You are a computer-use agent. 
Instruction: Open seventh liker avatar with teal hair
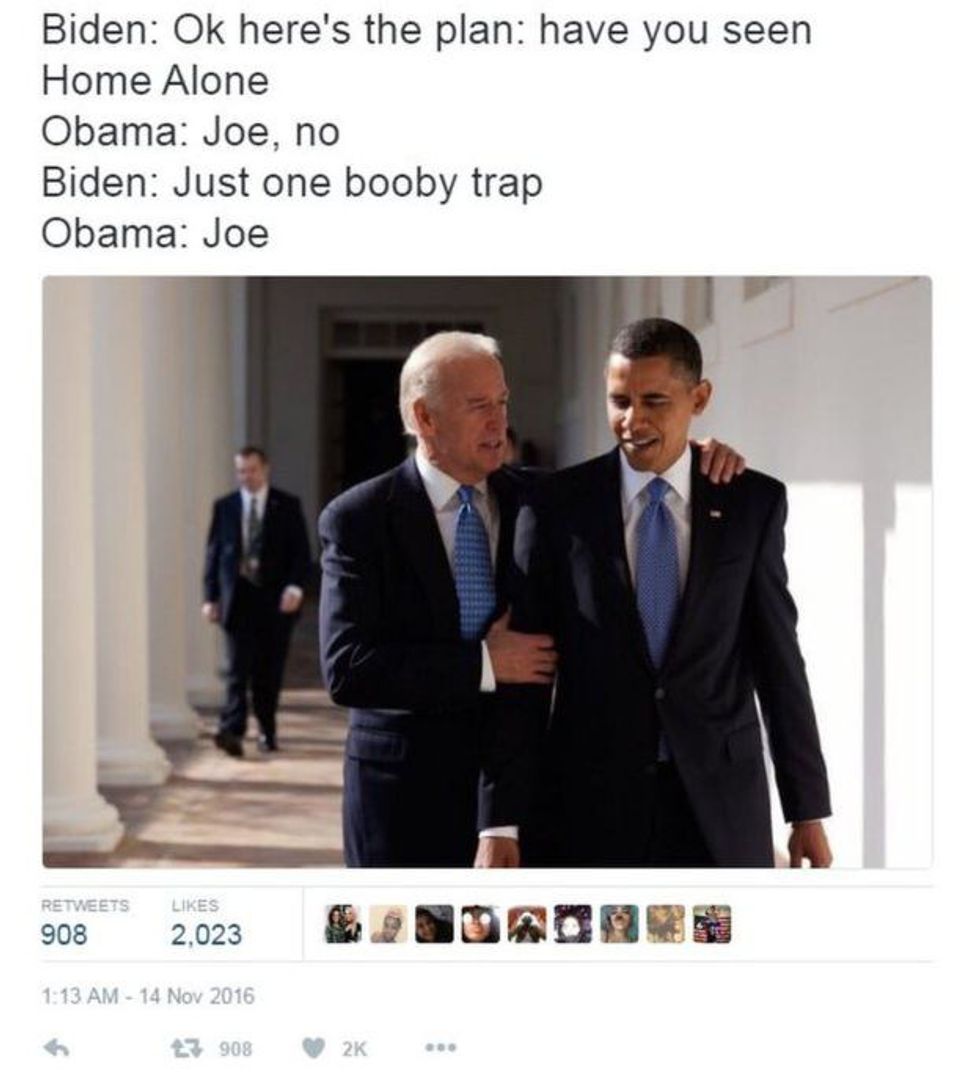coord(620,923)
